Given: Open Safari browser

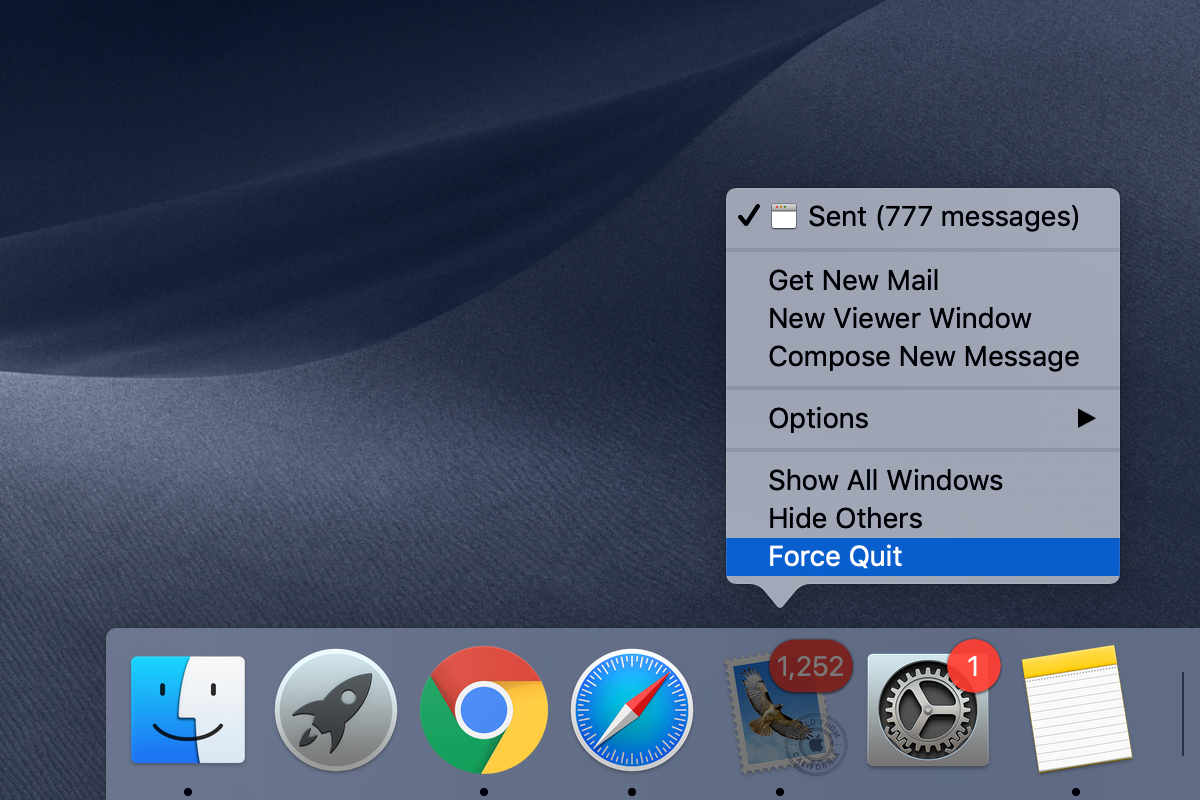Looking at the screenshot, I should coord(631,712).
